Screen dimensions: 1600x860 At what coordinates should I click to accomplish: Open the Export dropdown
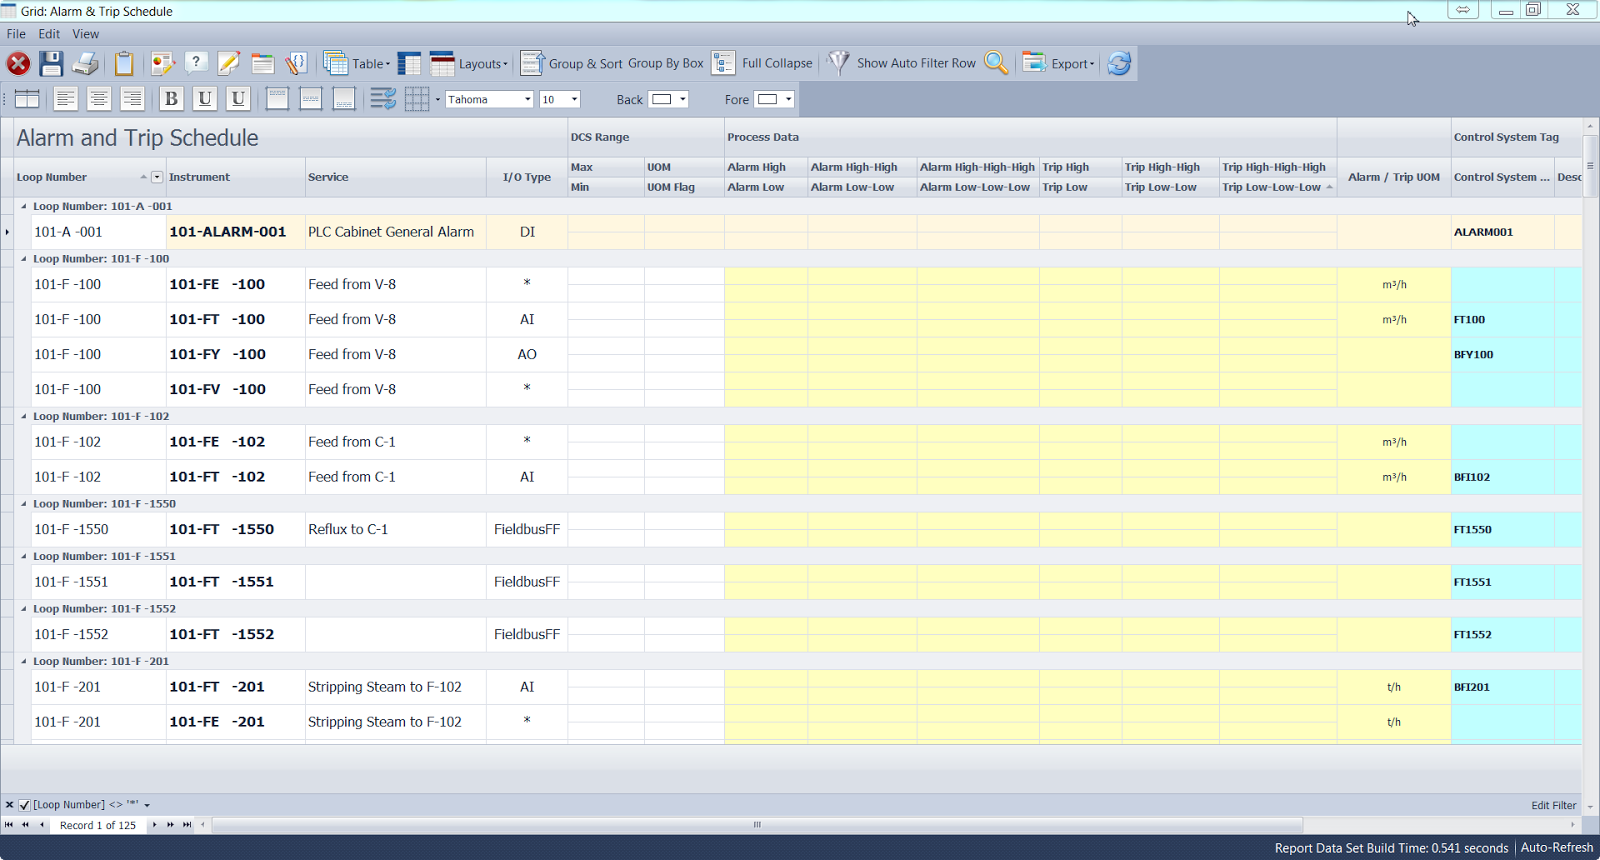point(1059,63)
